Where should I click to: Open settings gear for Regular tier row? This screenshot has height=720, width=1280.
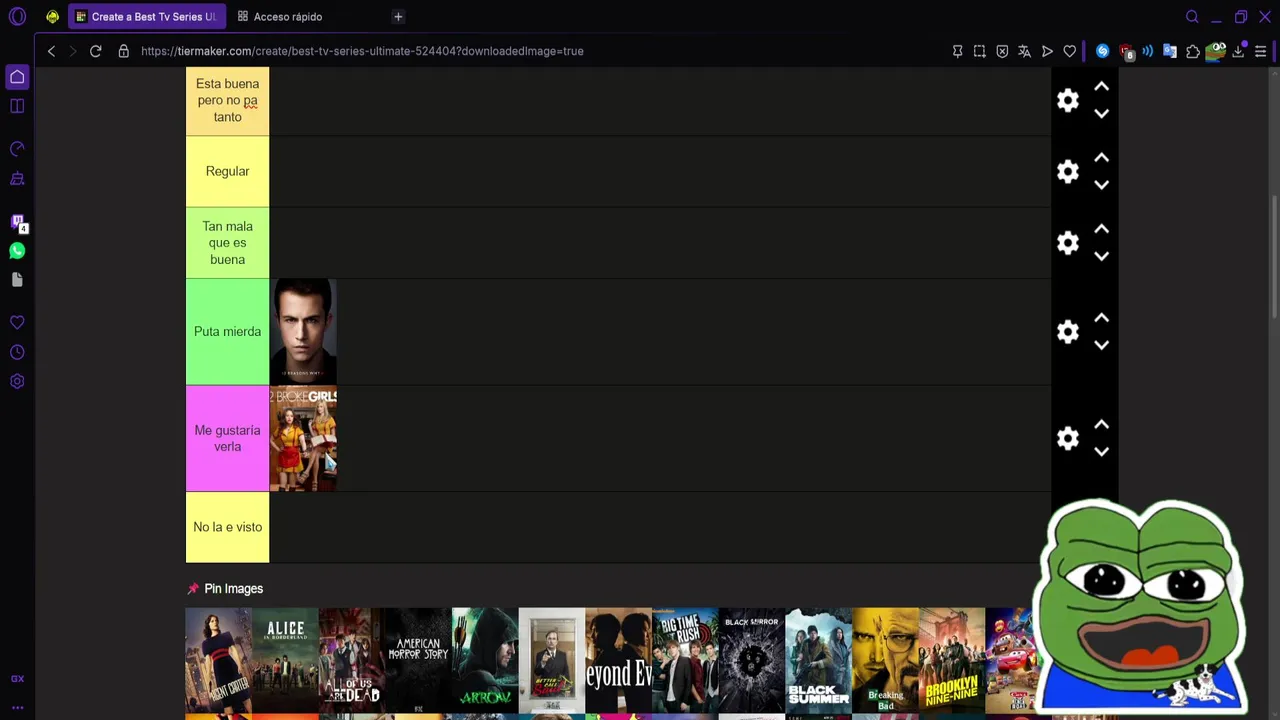pos(1068,171)
